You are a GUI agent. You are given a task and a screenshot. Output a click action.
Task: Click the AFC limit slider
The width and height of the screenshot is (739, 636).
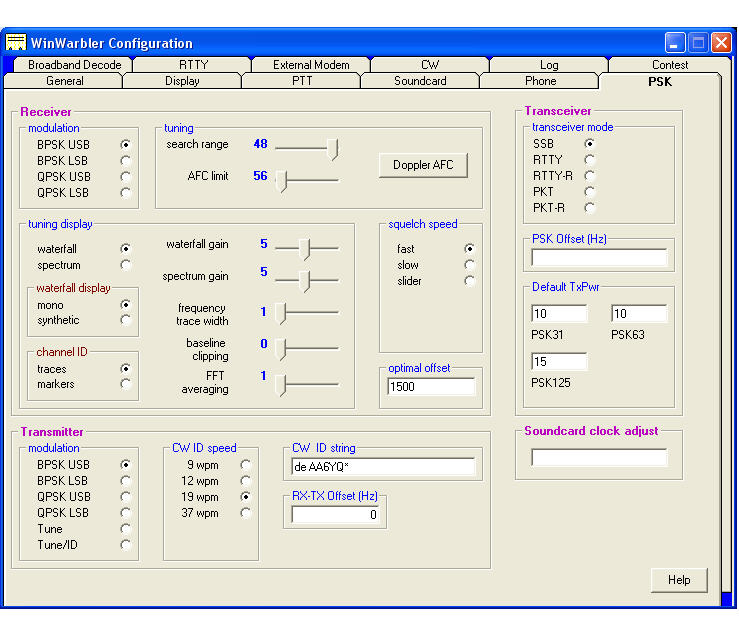[x=307, y=181]
